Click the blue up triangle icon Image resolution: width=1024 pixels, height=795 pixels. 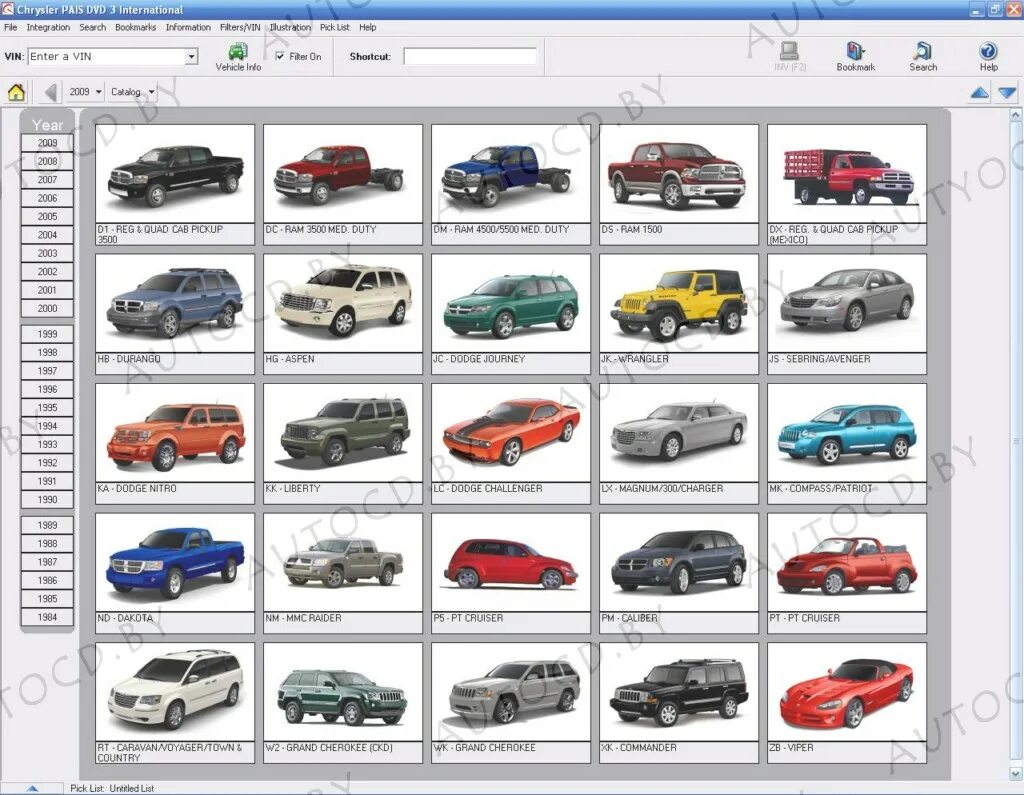tap(980, 93)
